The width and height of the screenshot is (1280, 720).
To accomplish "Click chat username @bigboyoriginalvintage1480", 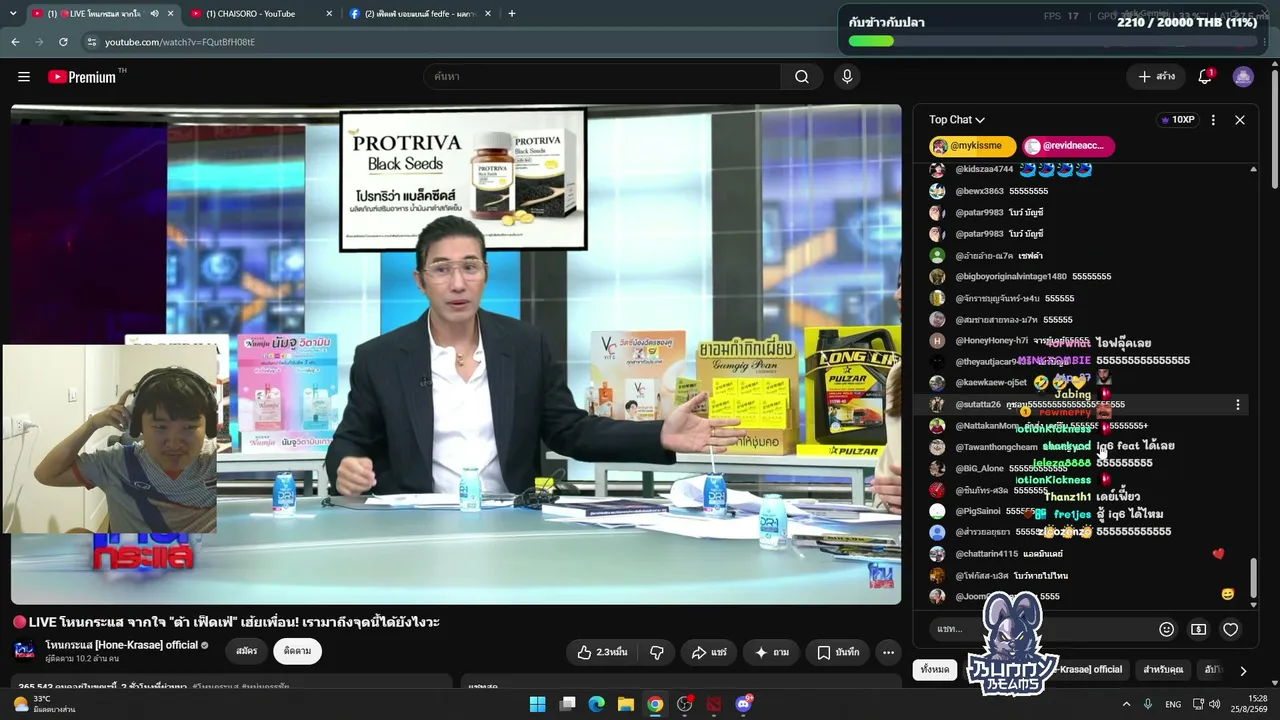I will (1011, 276).
